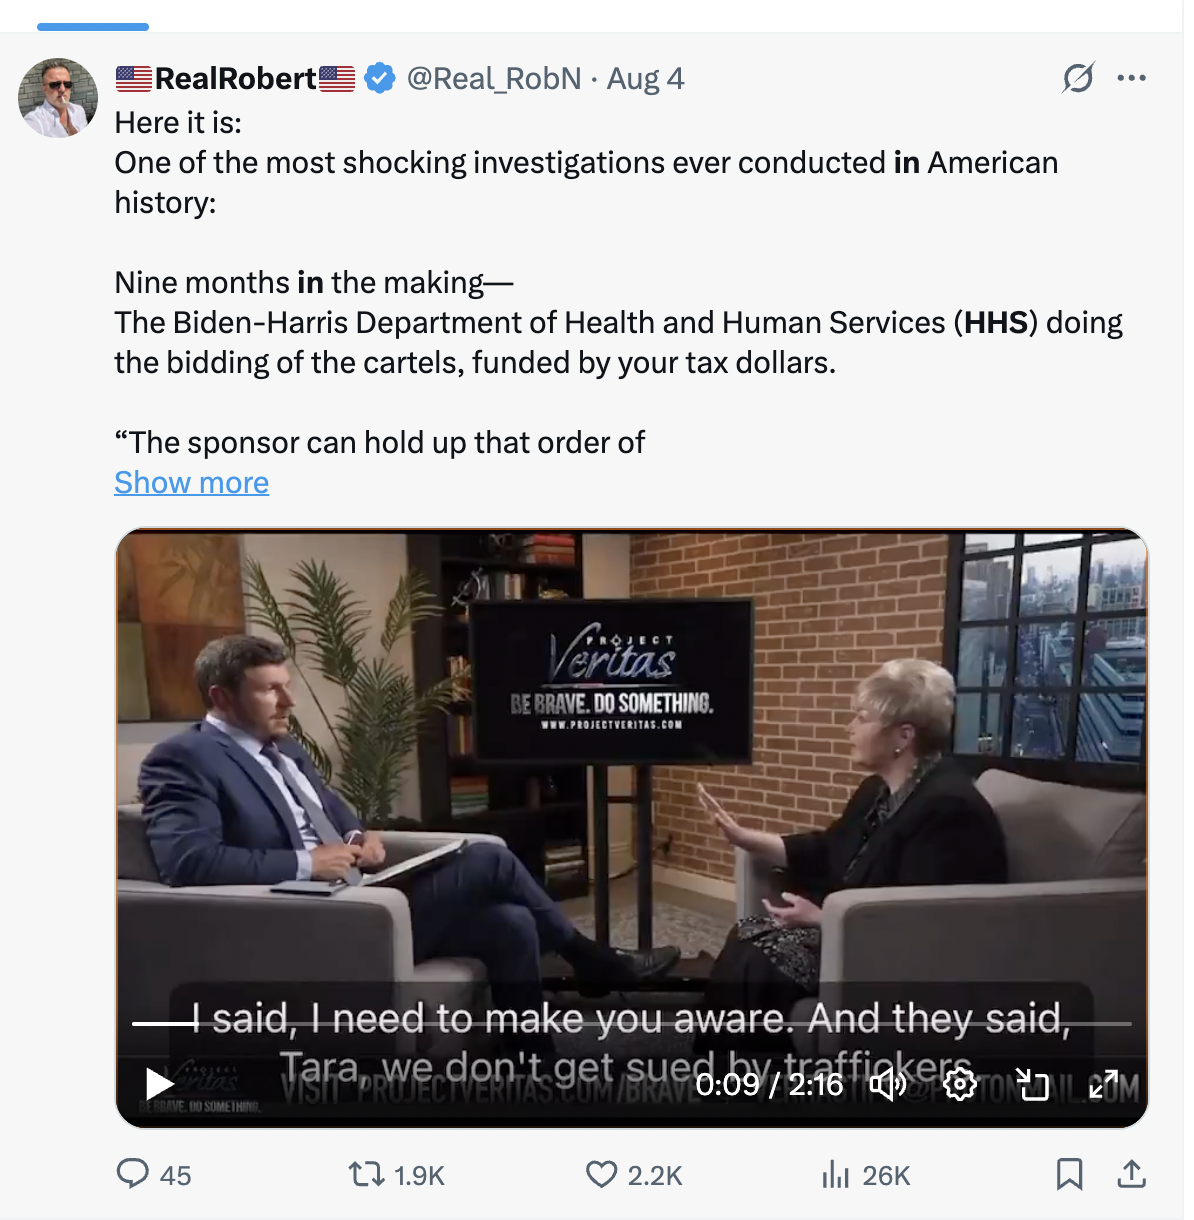Open the tweet's more options menu
1194x1220 pixels.
point(1132,78)
